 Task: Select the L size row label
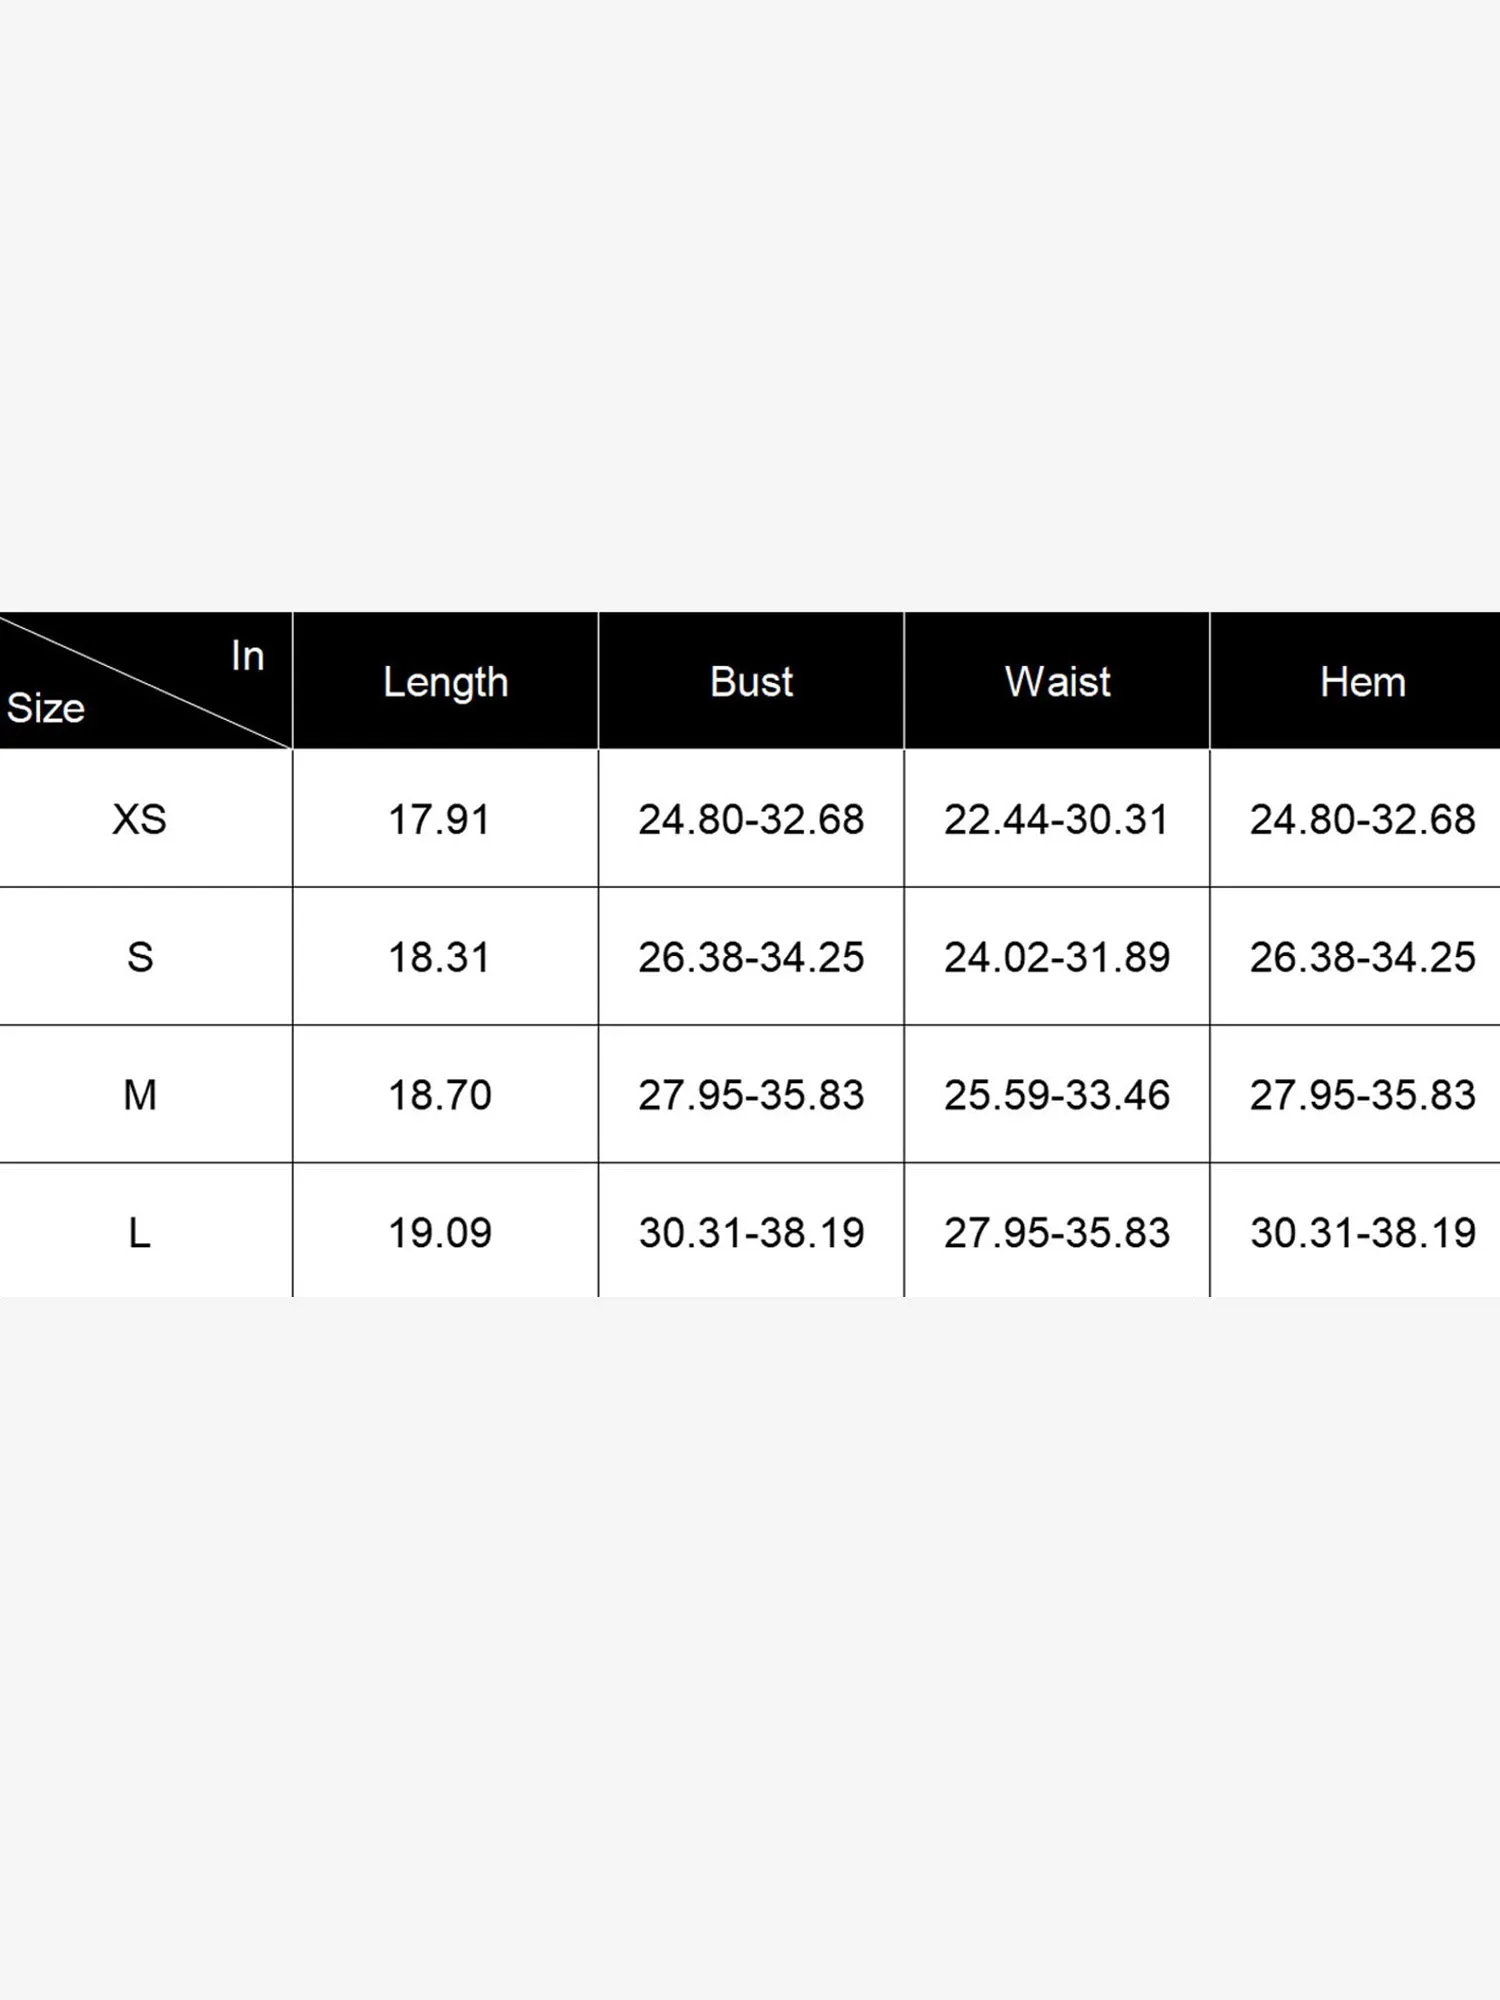click(x=140, y=1233)
